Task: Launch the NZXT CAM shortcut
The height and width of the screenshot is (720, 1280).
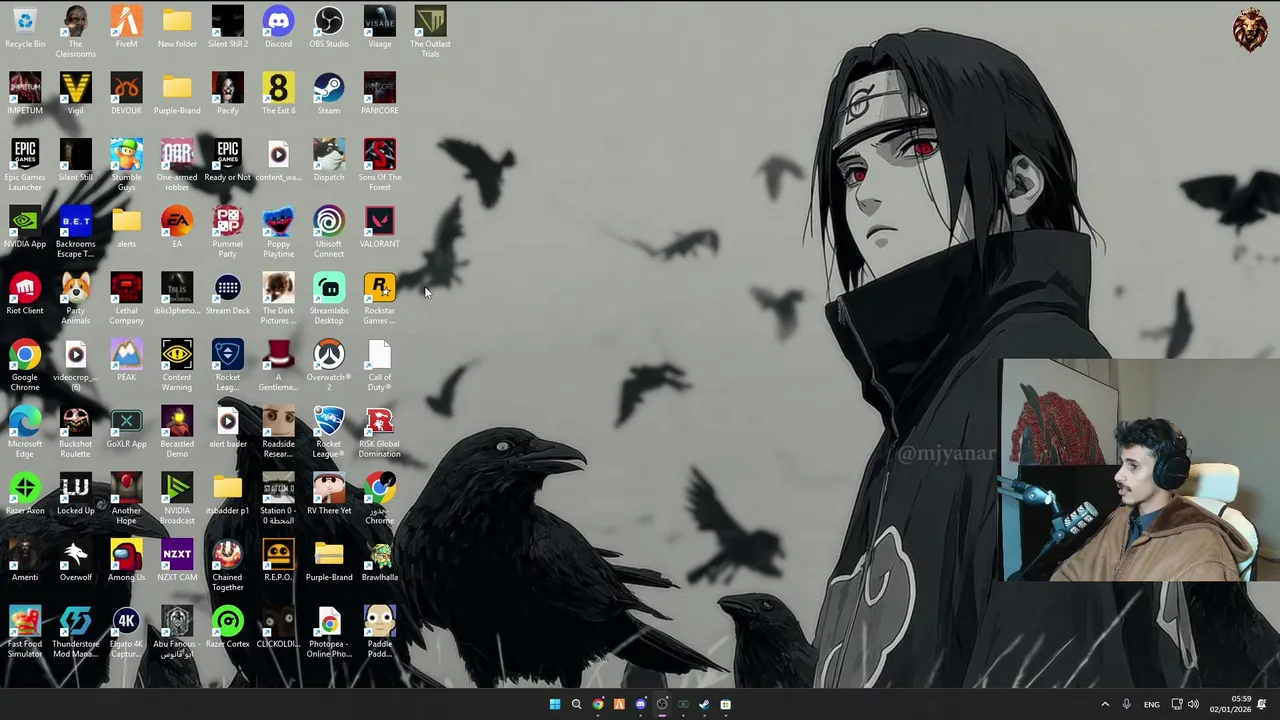Action: (177, 562)
